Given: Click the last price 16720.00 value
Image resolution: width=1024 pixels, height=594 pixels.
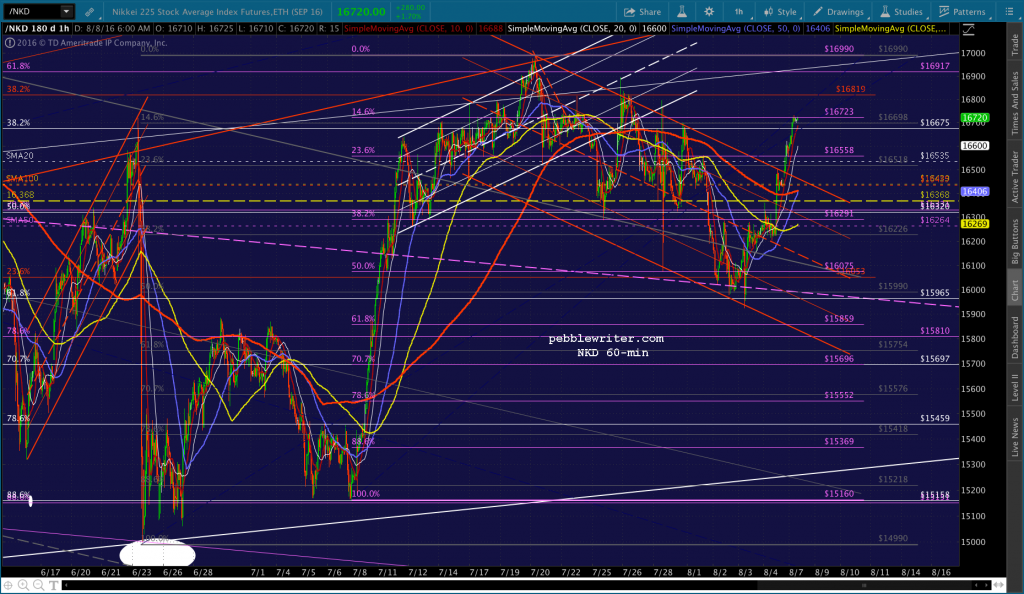Looking at the screenshot, I should tap(361, 12).
